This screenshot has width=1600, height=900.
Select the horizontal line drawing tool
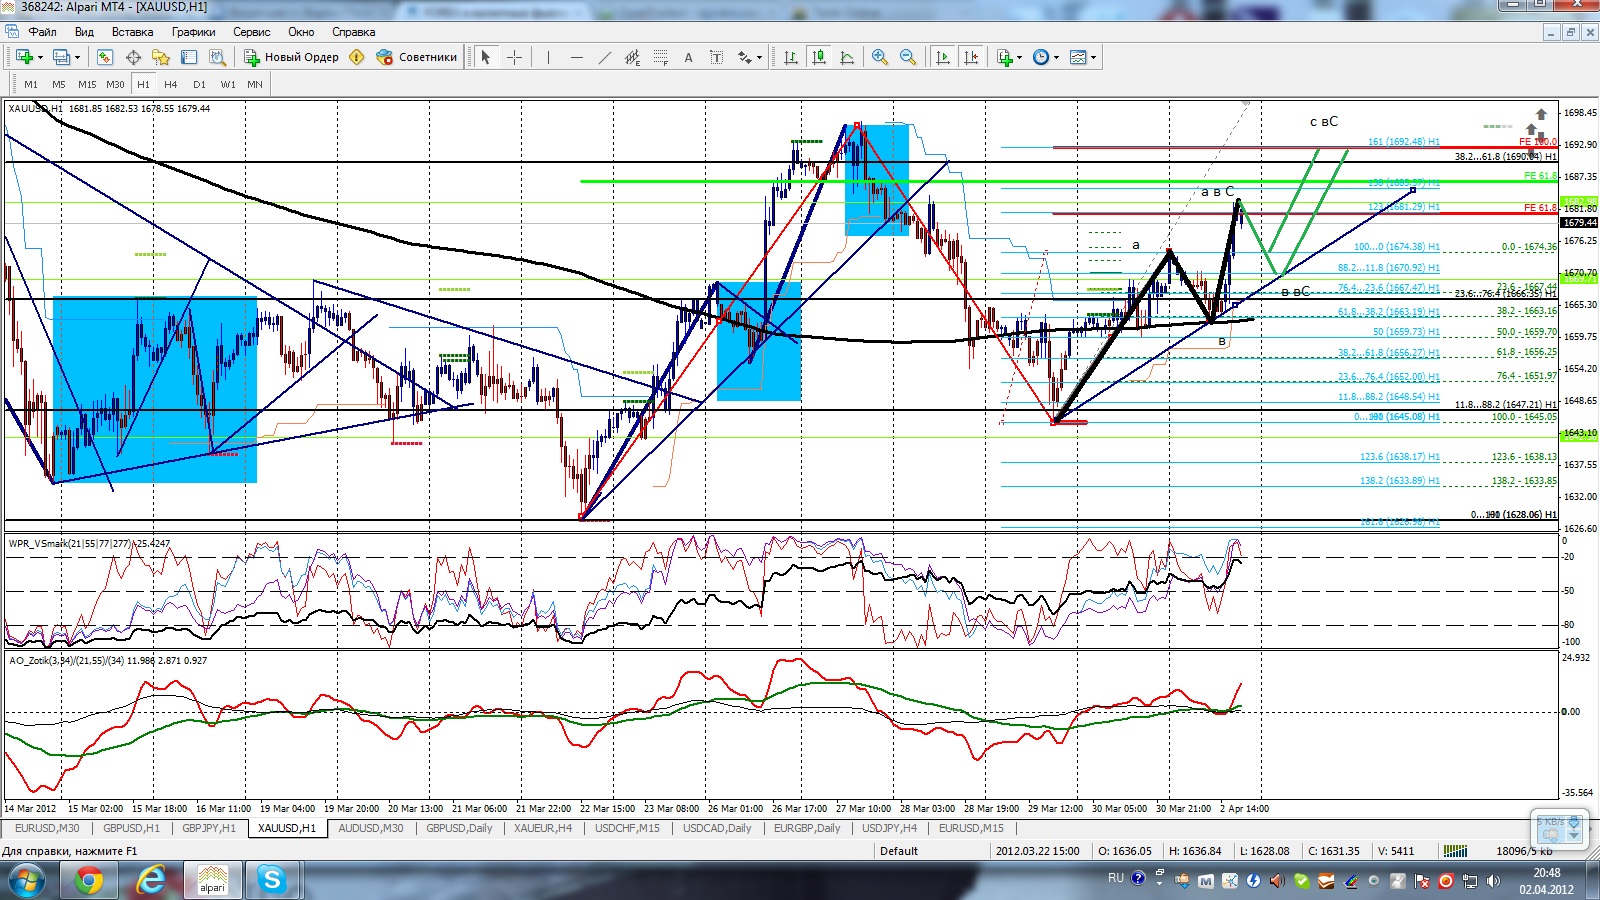[576, 57]
